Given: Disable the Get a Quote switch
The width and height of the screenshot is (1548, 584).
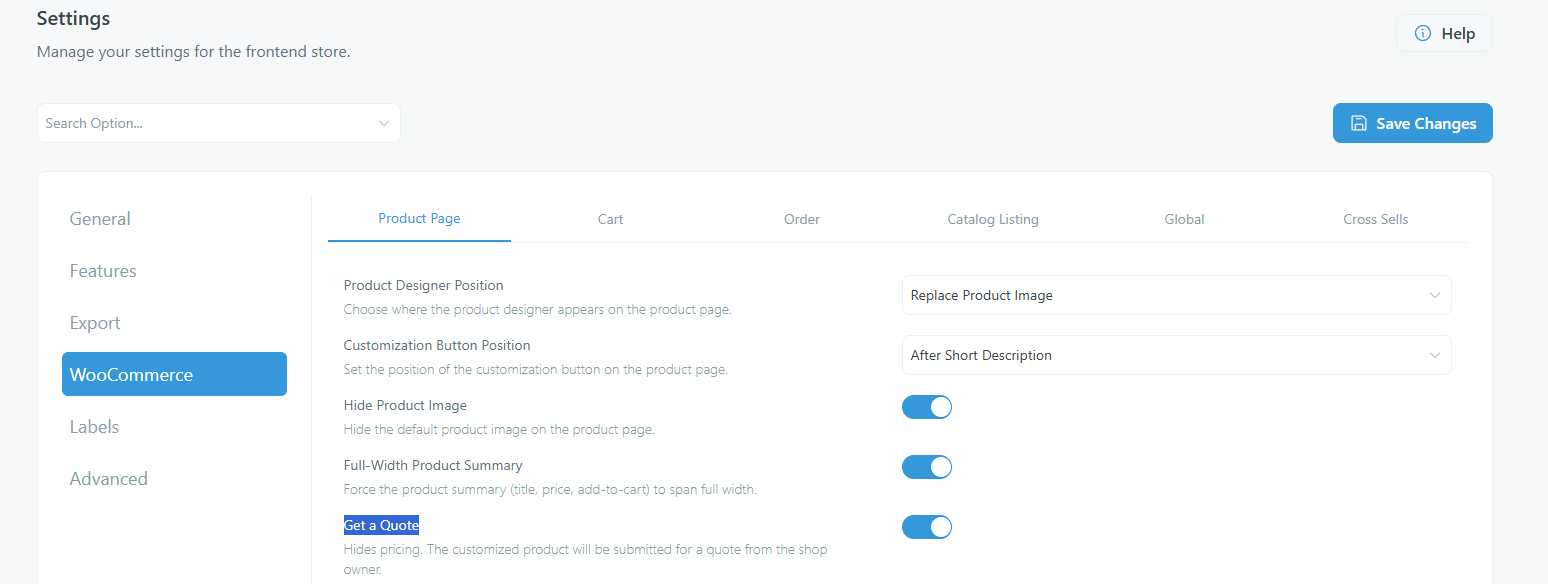Looking at the screenshot, I should point(927,527).
